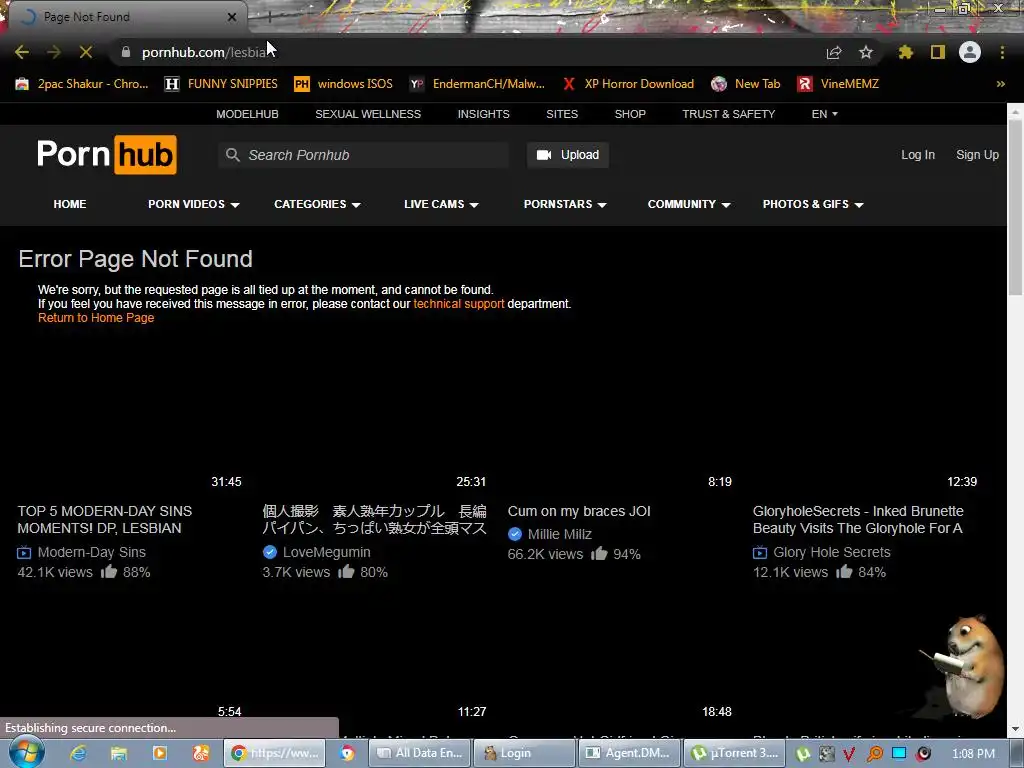This screenshot has width=1024, height=768.
Task: Open the windows ISOS bookmark
Action: (x=344, y=84)
